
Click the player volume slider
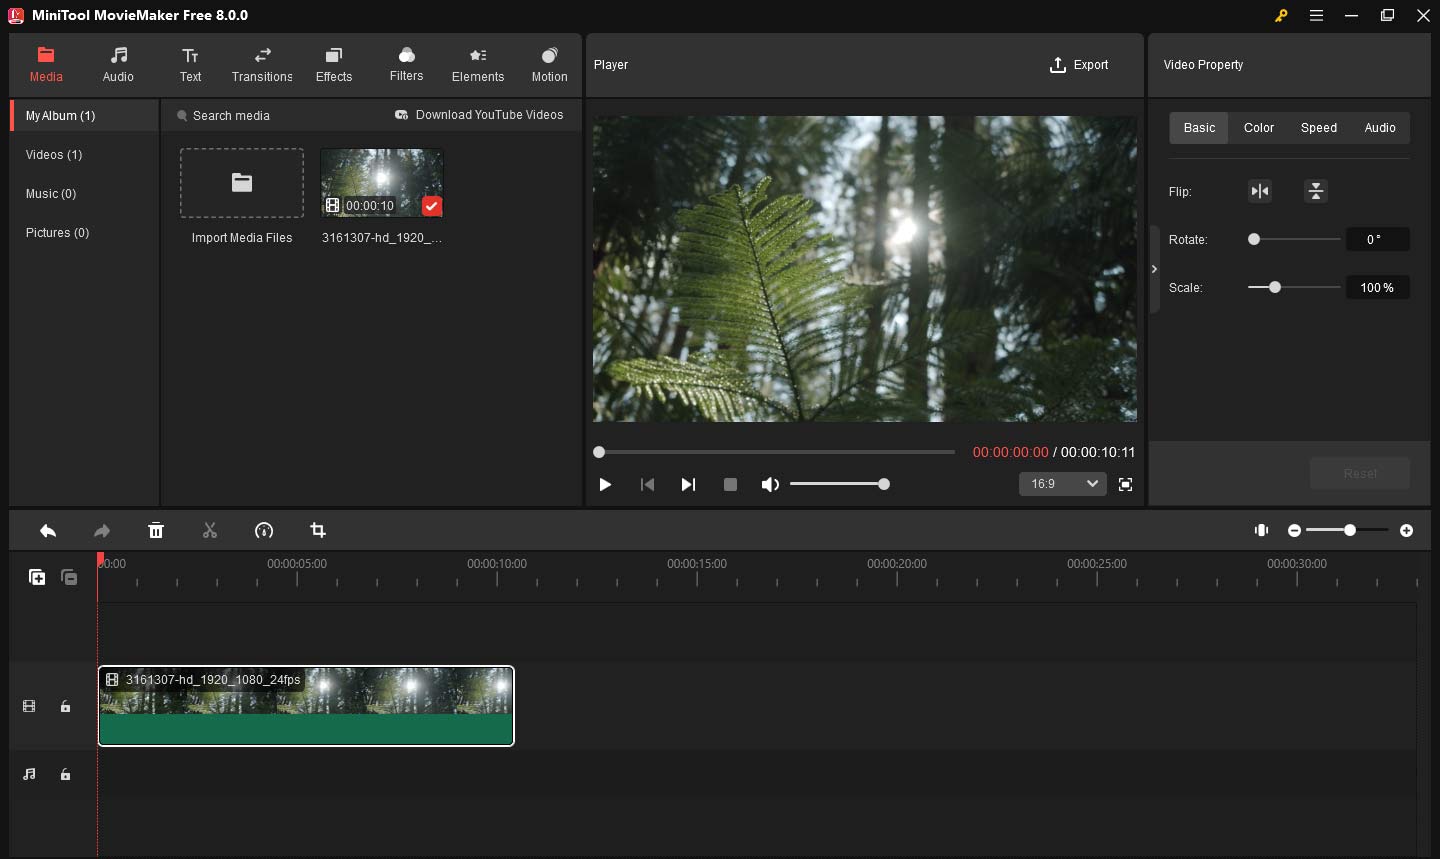coord(839,484)
